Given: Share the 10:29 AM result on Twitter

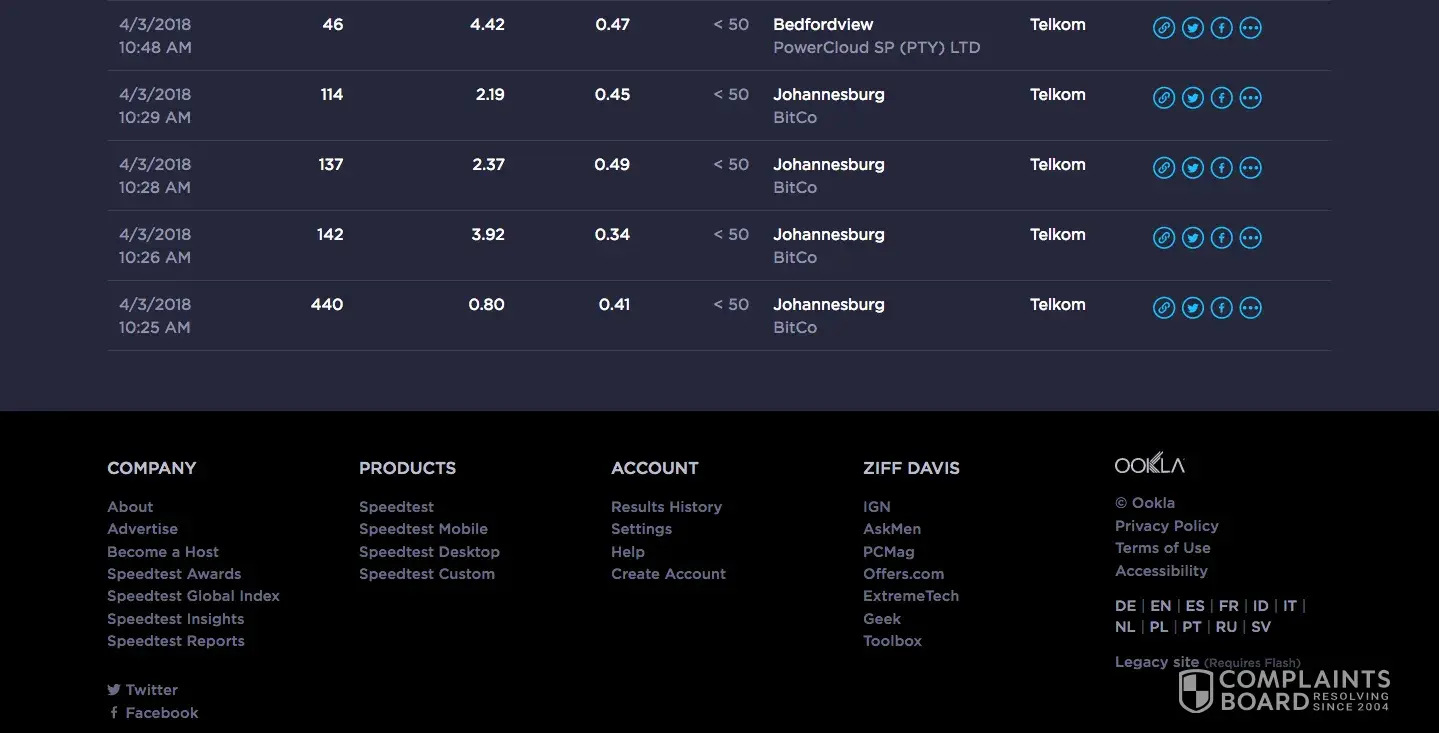Looking at the screenshot, I should 1192,98.
